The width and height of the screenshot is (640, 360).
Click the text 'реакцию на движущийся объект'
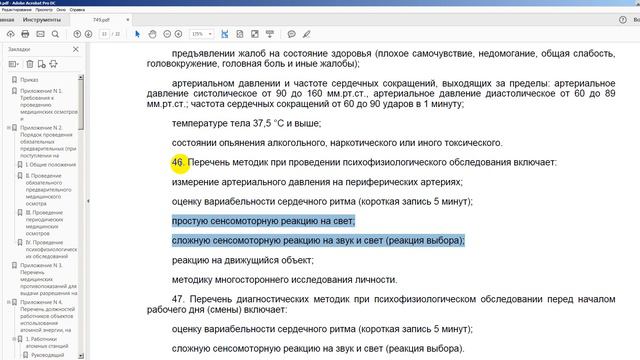pyautogui.click(x=242, y=260)
